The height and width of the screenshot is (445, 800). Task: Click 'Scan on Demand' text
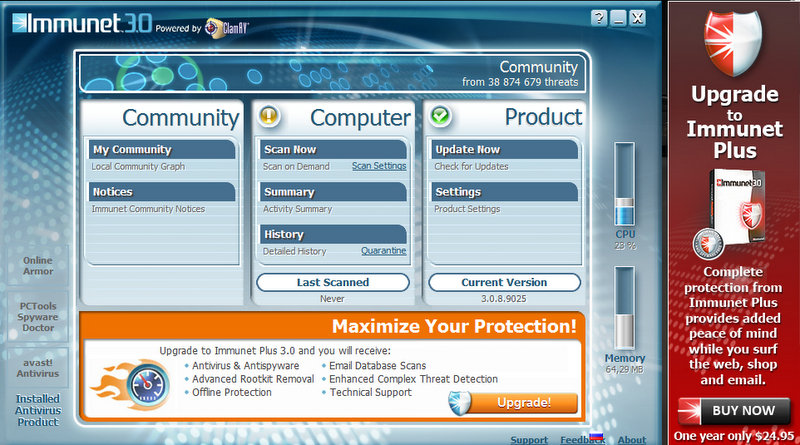(x=296, y=166)
